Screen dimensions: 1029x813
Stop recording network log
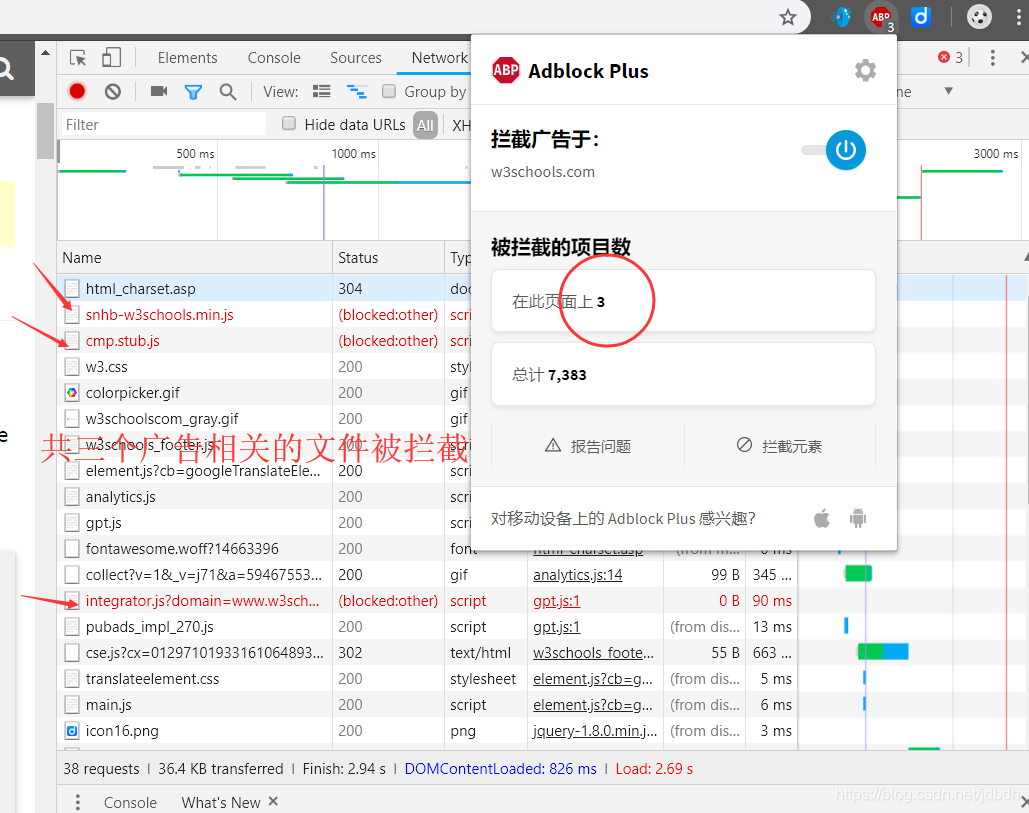tap(77, 91)
